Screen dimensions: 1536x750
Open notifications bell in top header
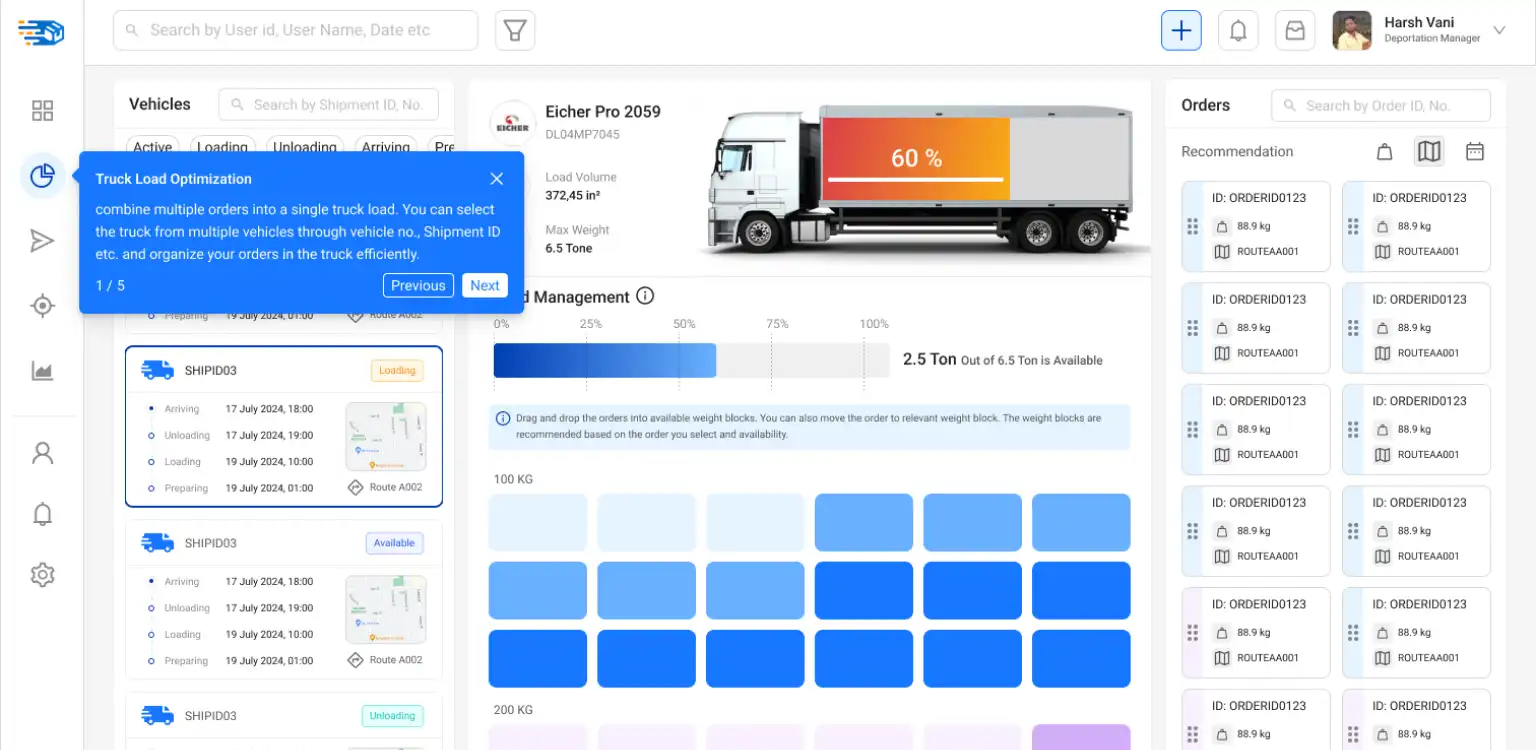[1238, 30]
